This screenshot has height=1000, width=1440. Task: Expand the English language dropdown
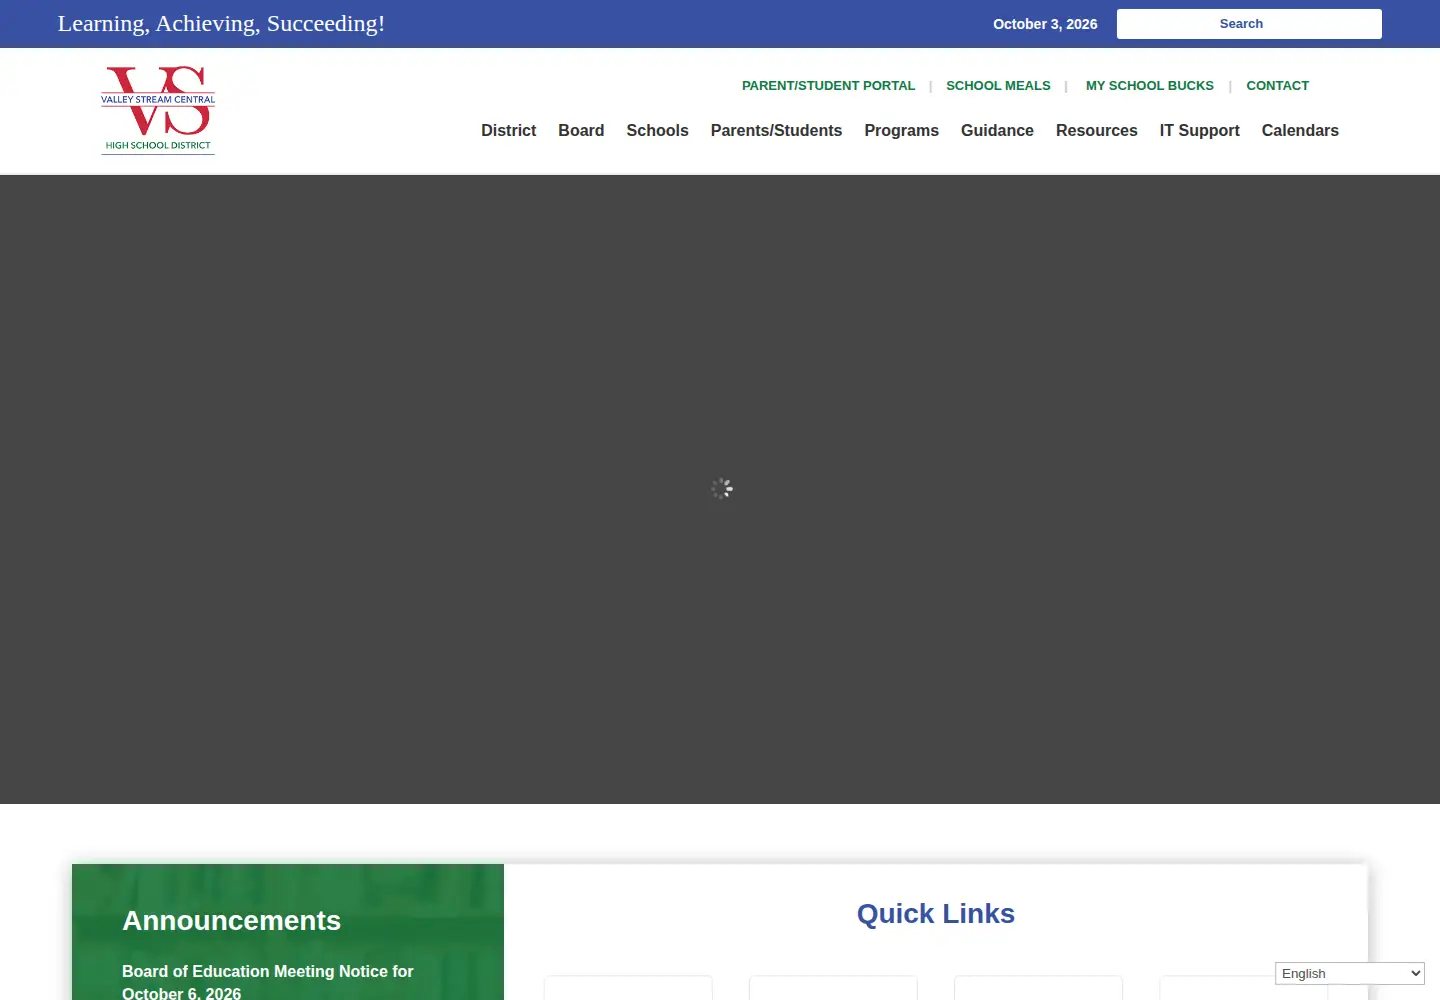tap(1350, 974)
